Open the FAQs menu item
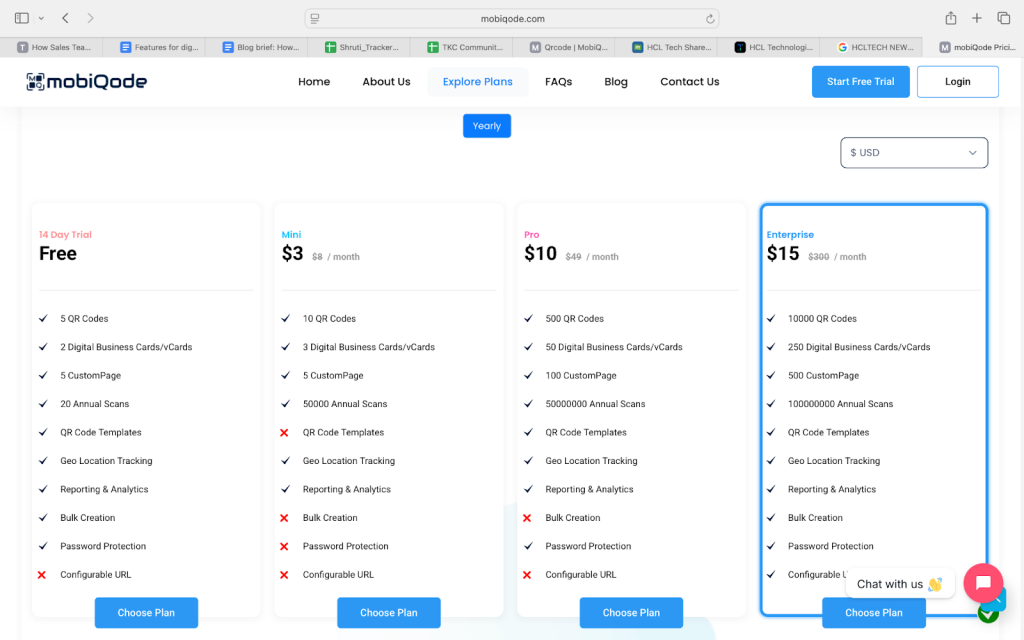 click(558, 82)
